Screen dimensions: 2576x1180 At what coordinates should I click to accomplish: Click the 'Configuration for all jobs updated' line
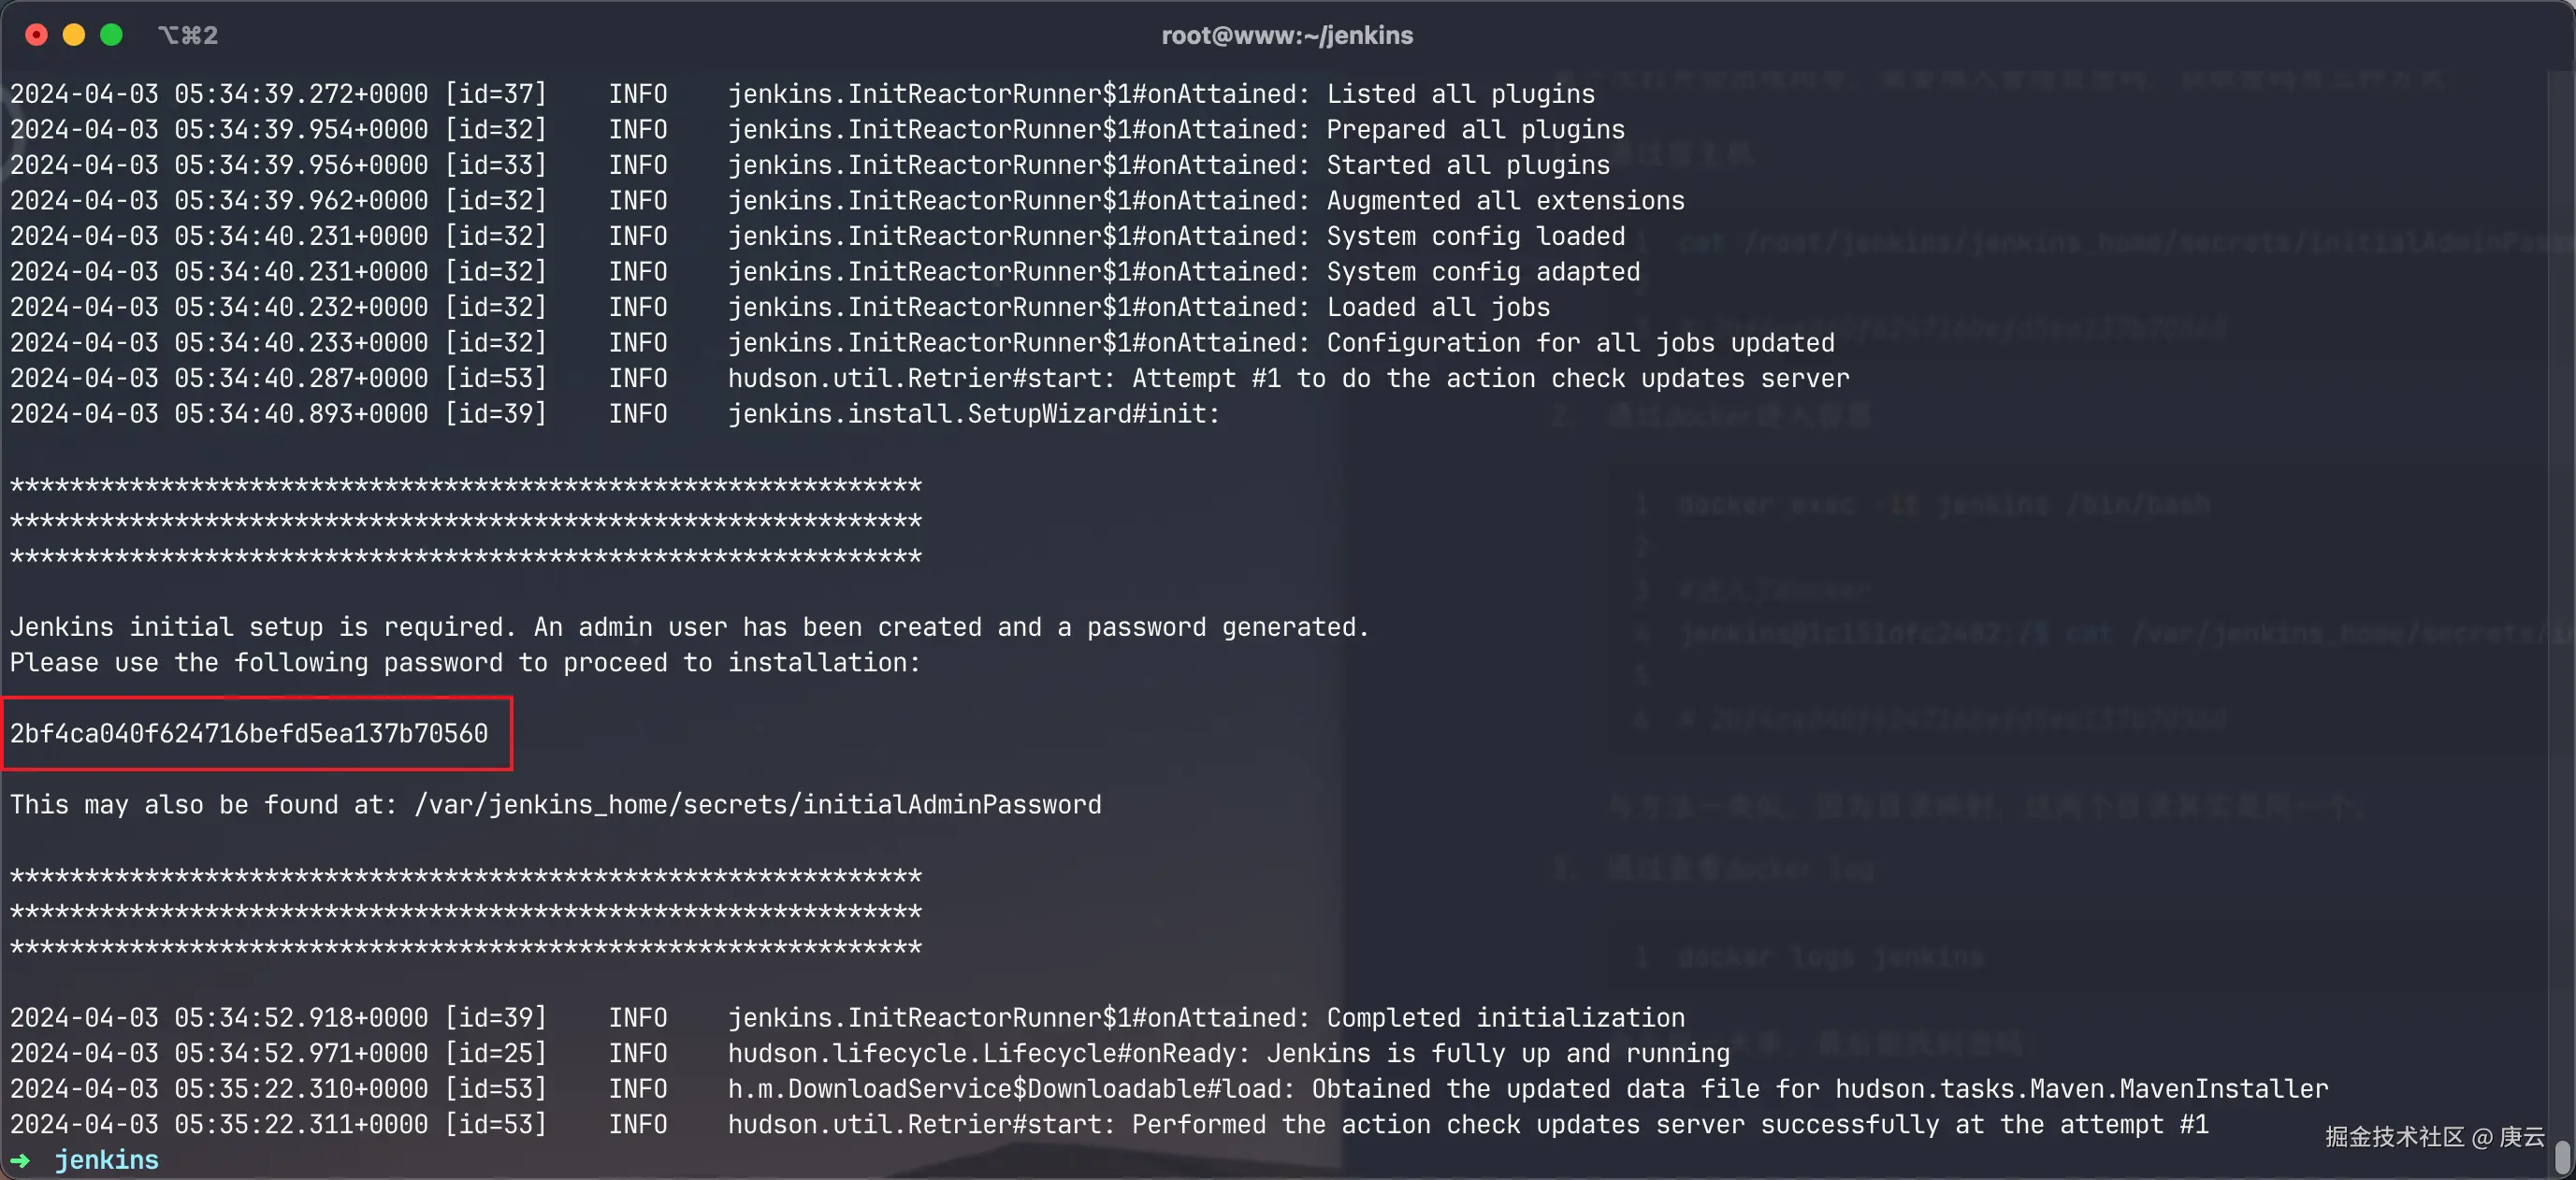point(922,343)
